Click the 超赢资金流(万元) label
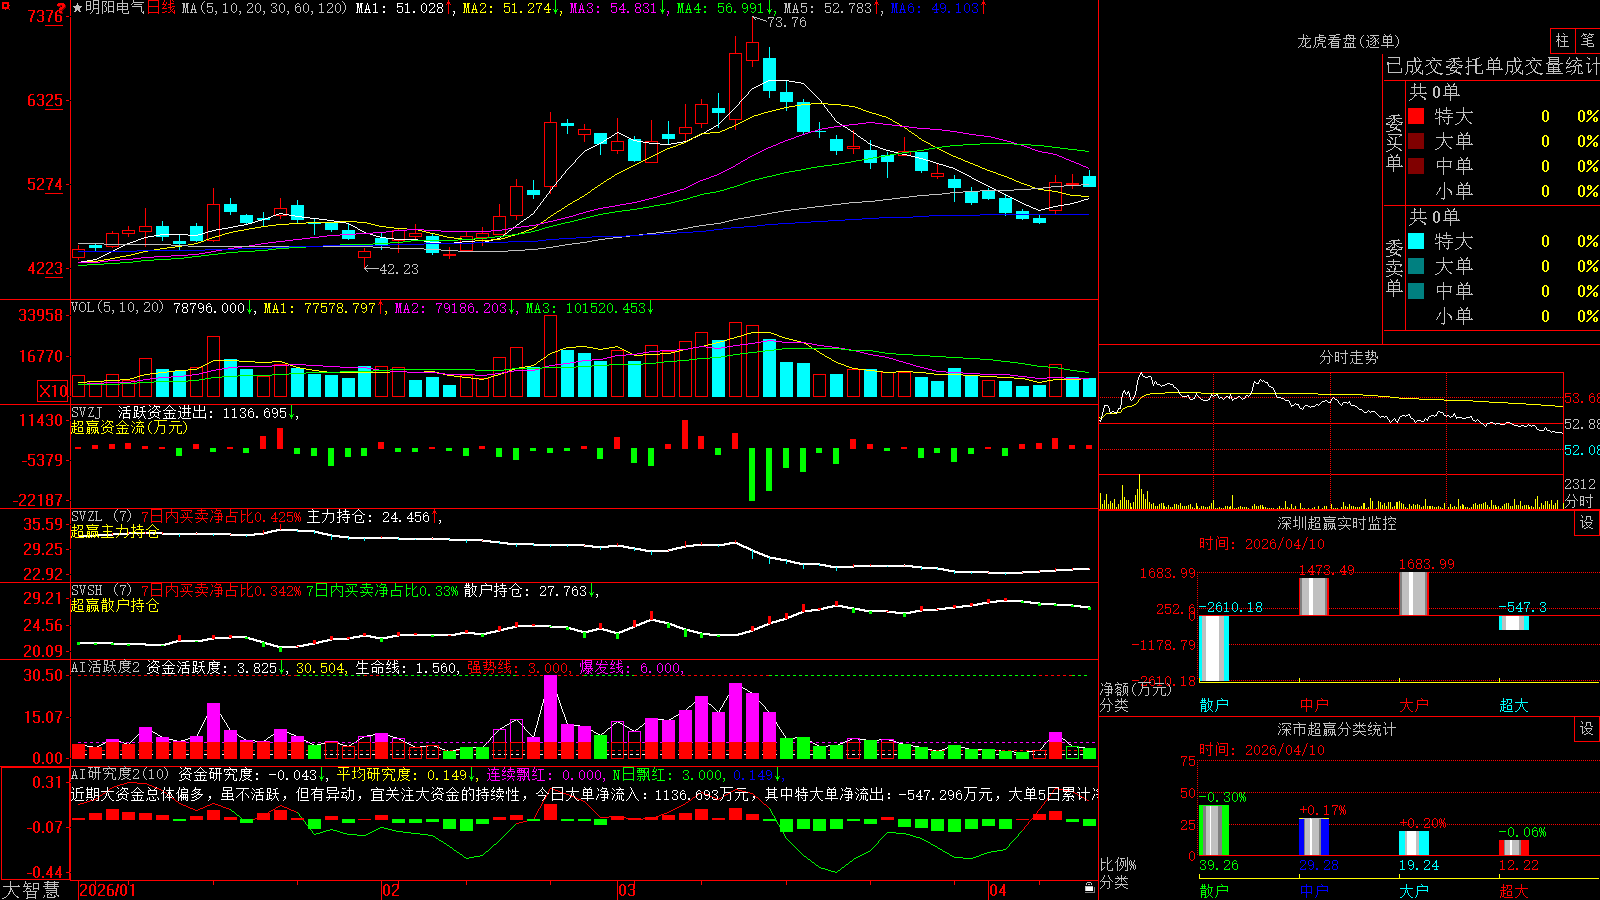The image size is (1600, 900). (129, 427)
